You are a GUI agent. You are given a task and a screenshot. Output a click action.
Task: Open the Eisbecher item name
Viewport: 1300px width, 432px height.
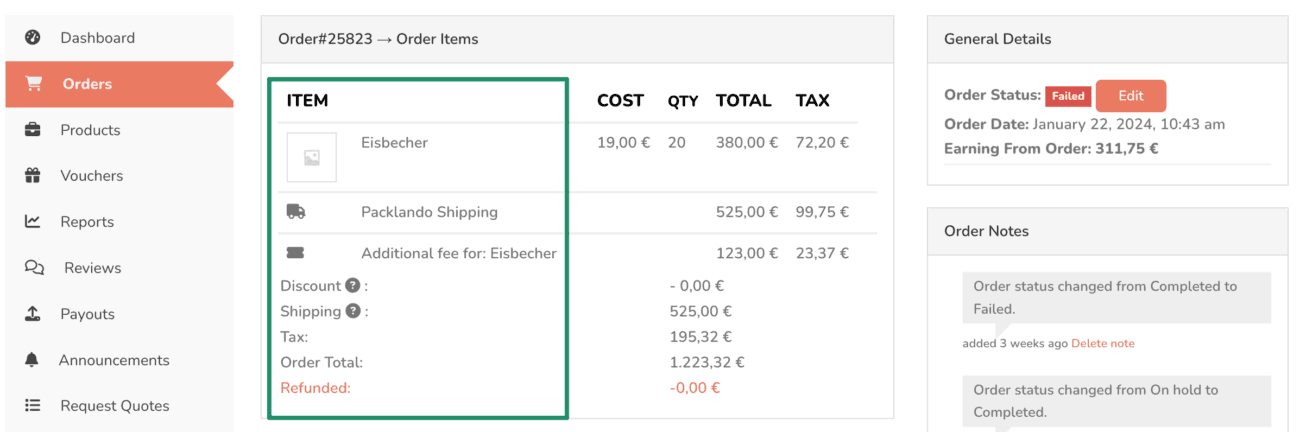(394, 143)
